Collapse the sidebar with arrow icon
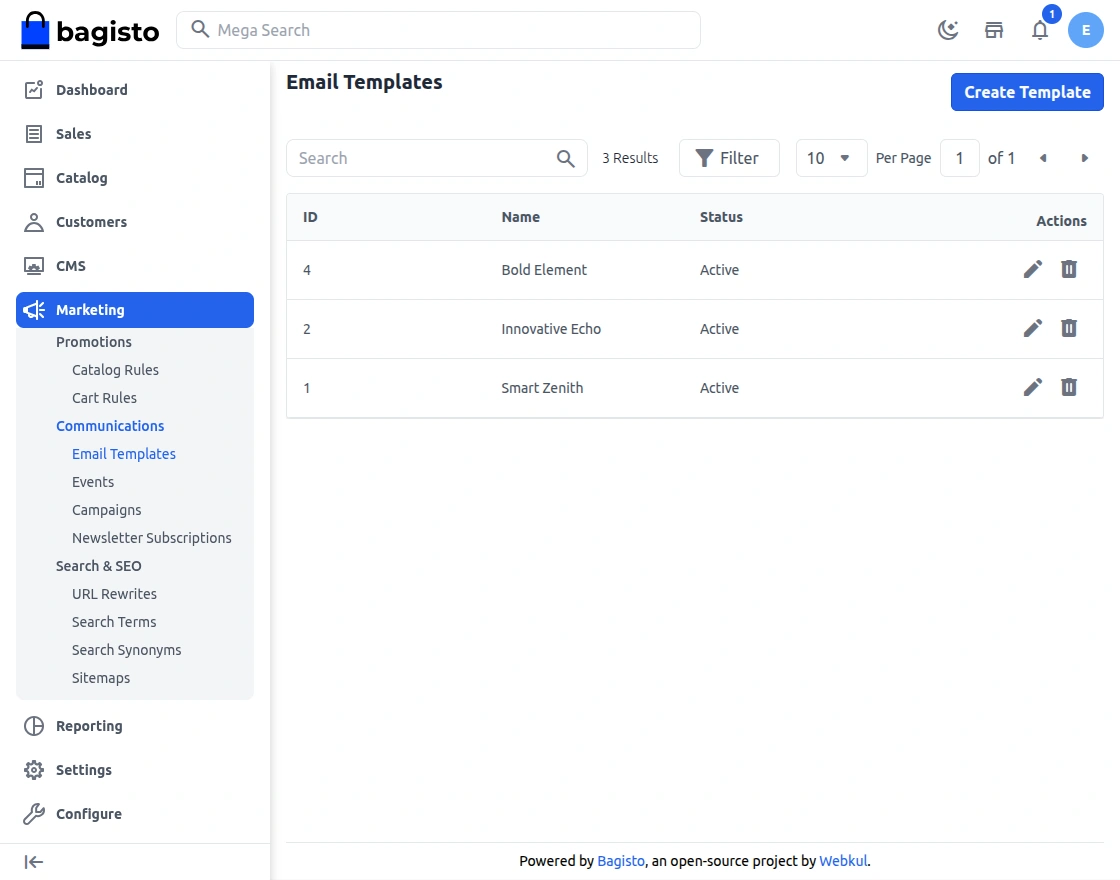Image resolution: width=1120 pixels, height=880 pixels. [x=34, y=862]
